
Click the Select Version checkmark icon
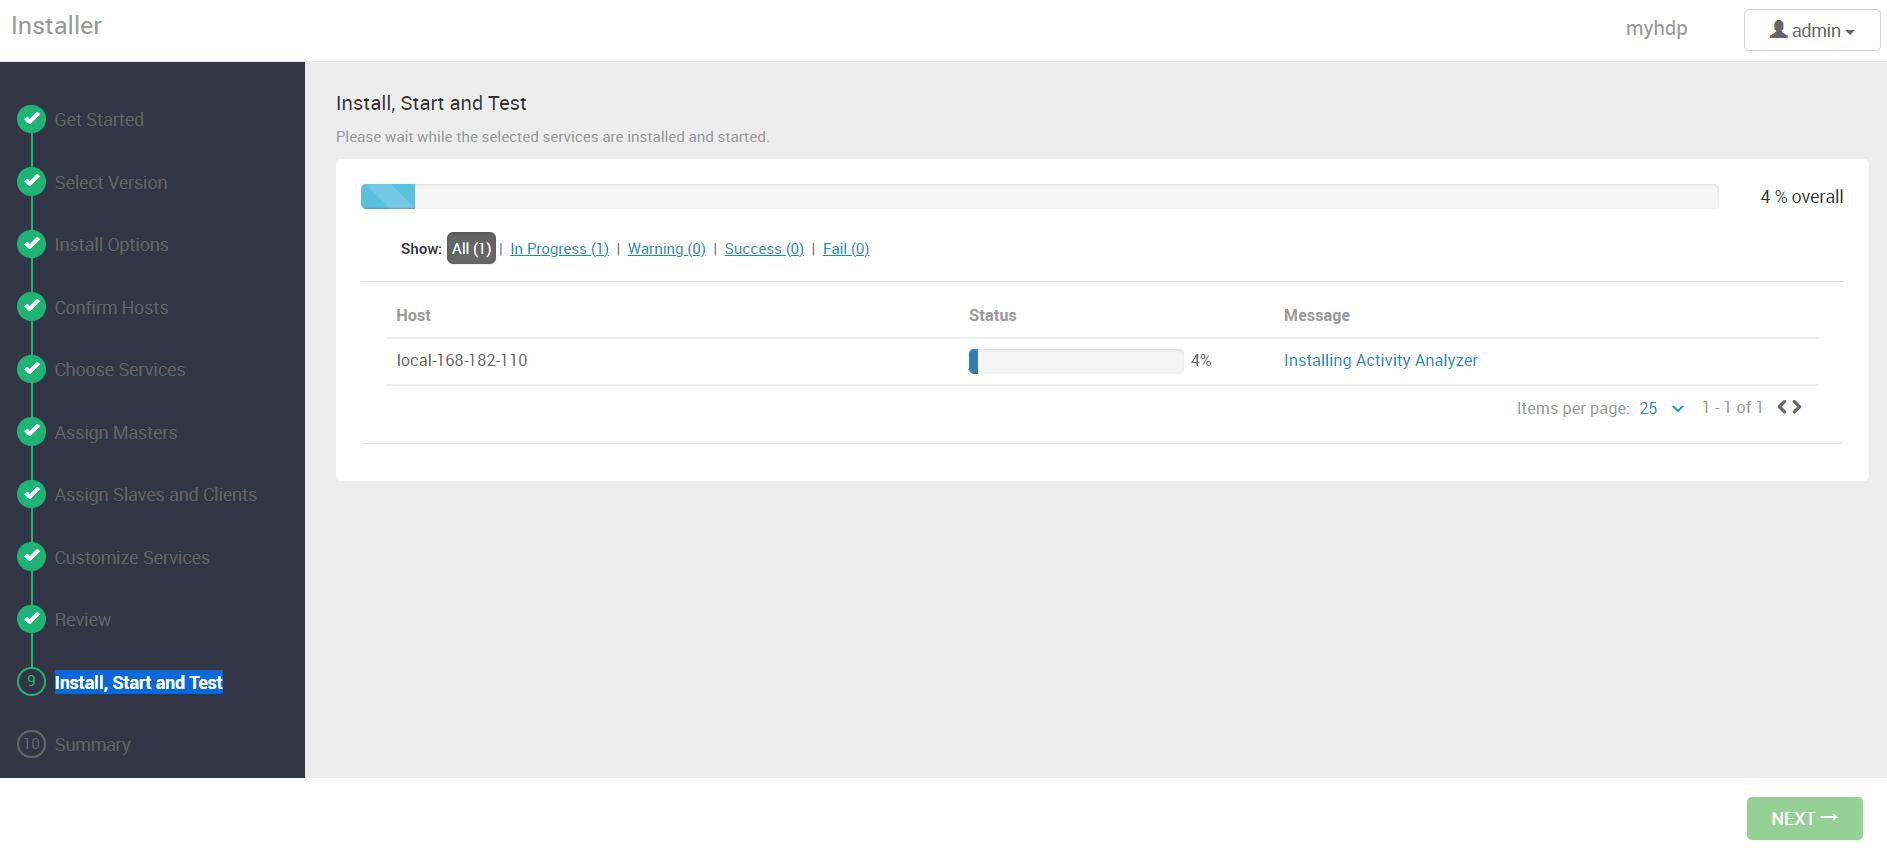pos(32,182)
